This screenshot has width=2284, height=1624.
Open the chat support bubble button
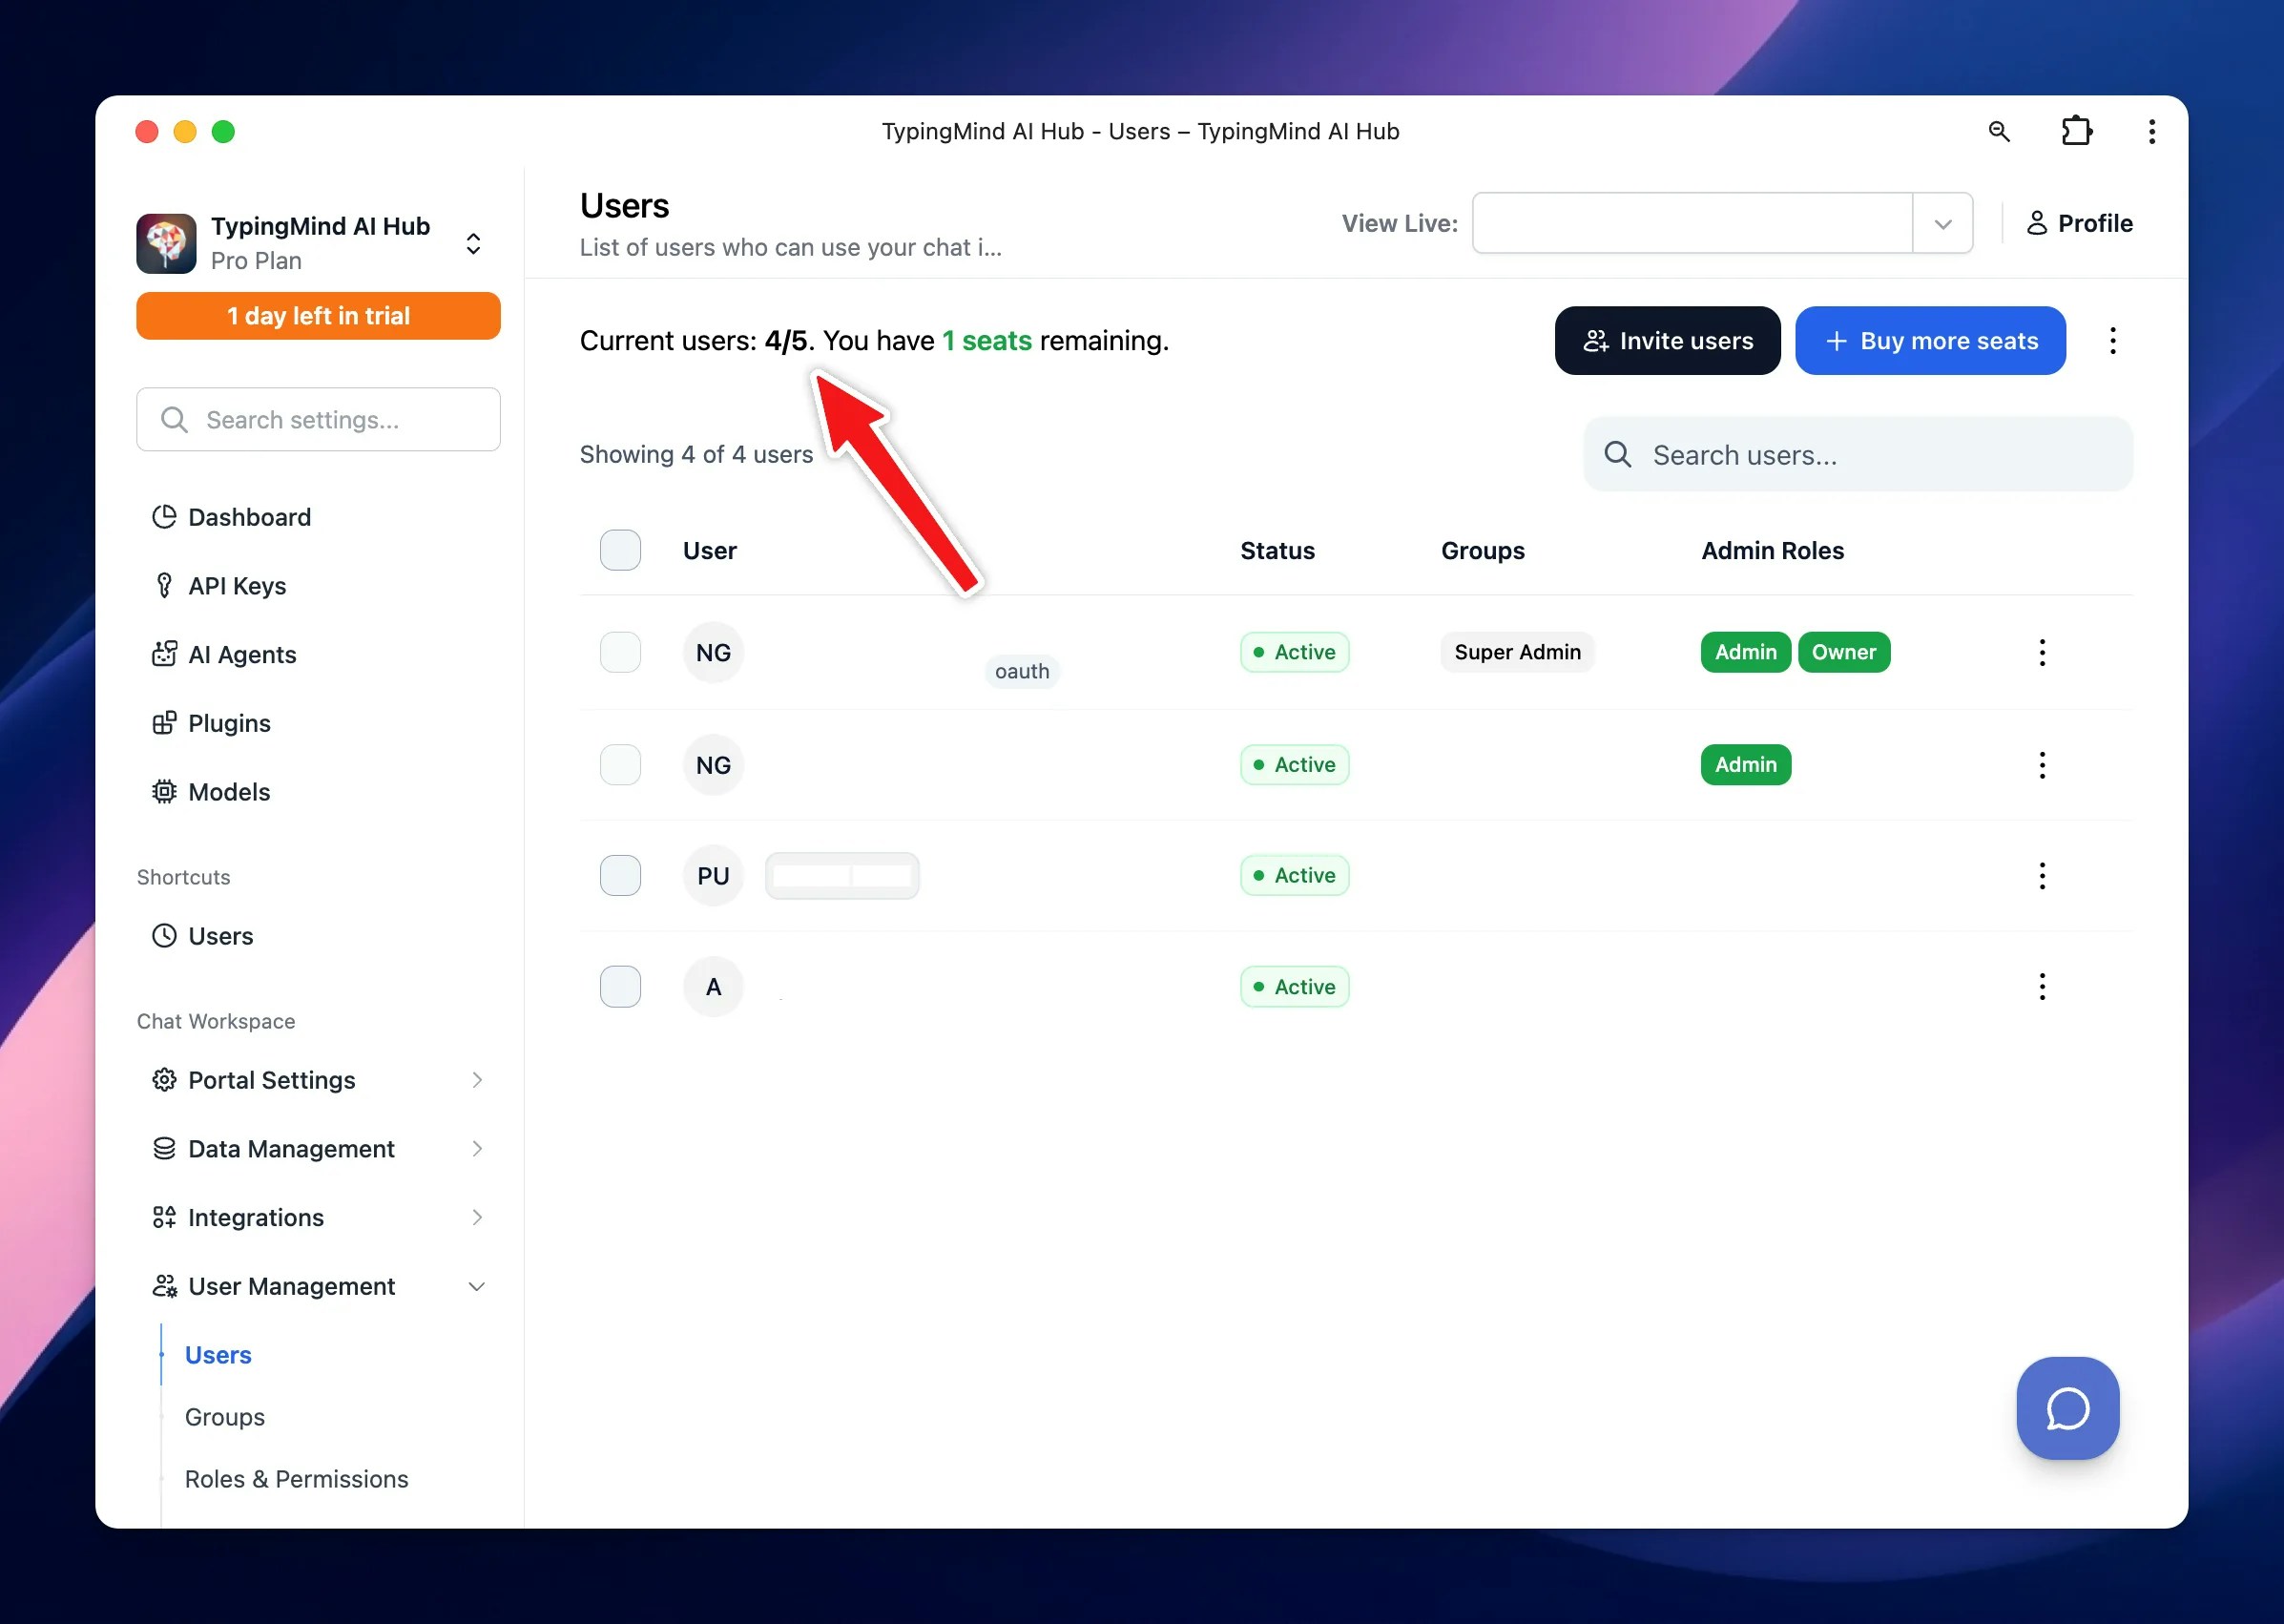[x=2067, y=1408]
